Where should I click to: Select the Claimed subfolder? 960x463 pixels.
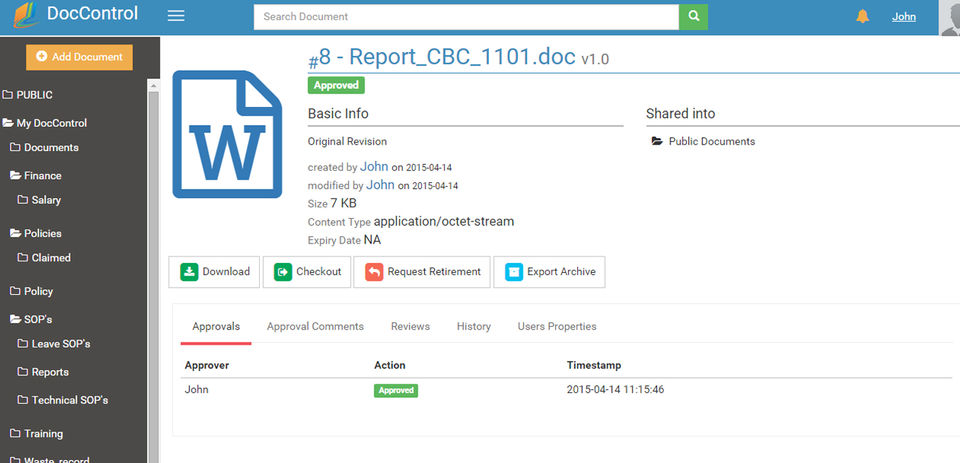click(x=51, y=258)
